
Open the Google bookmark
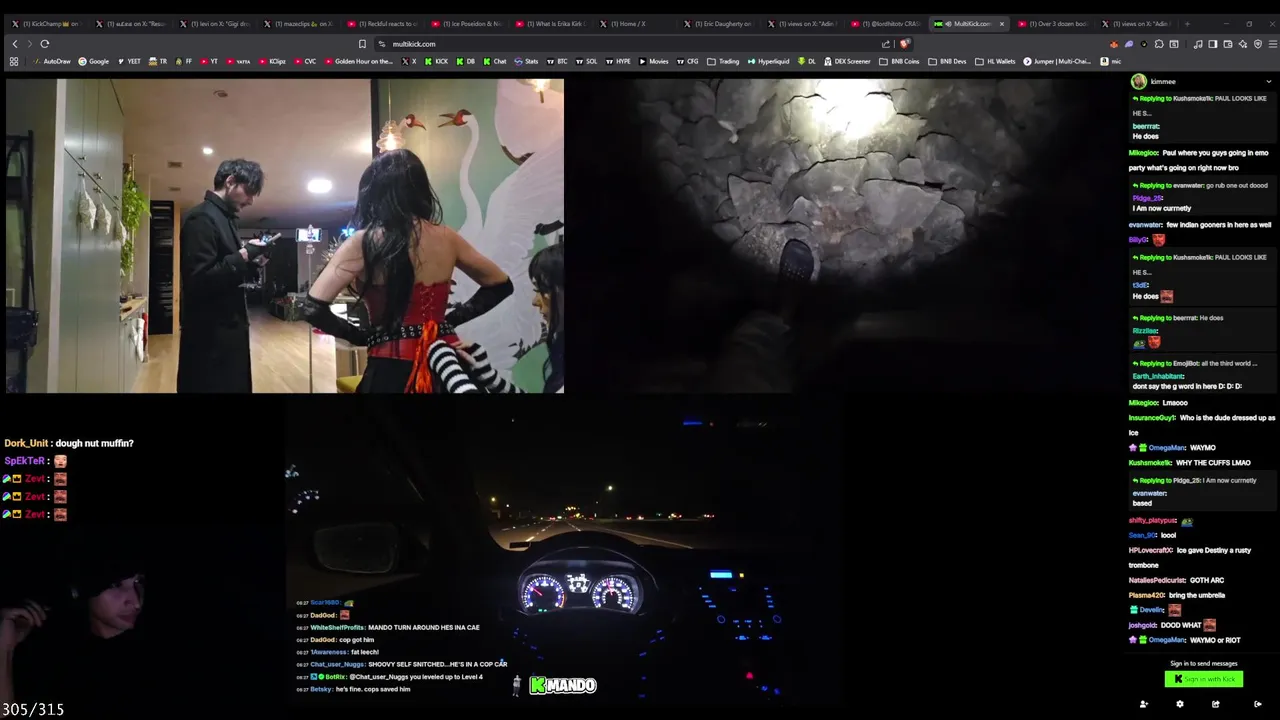point(93,61)
